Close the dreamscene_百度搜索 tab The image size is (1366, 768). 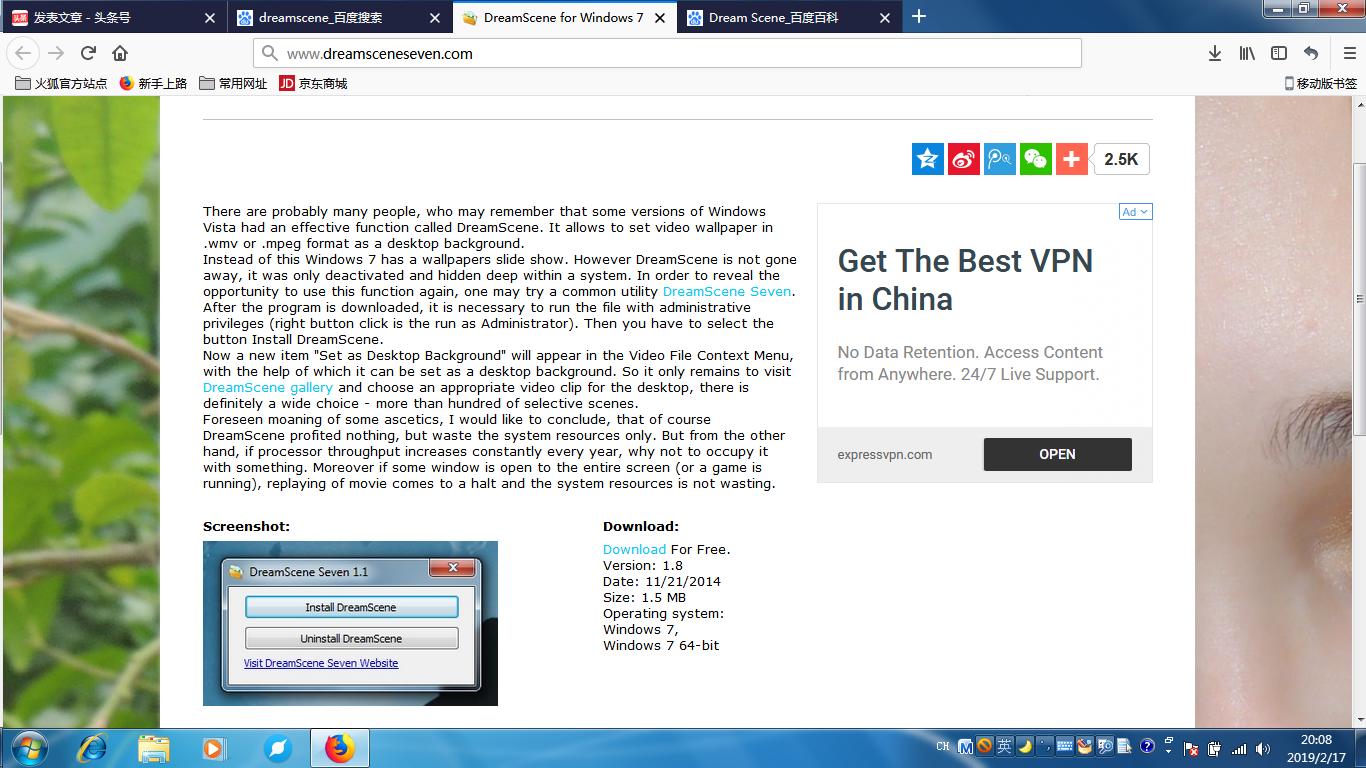(x=434, y=17)
